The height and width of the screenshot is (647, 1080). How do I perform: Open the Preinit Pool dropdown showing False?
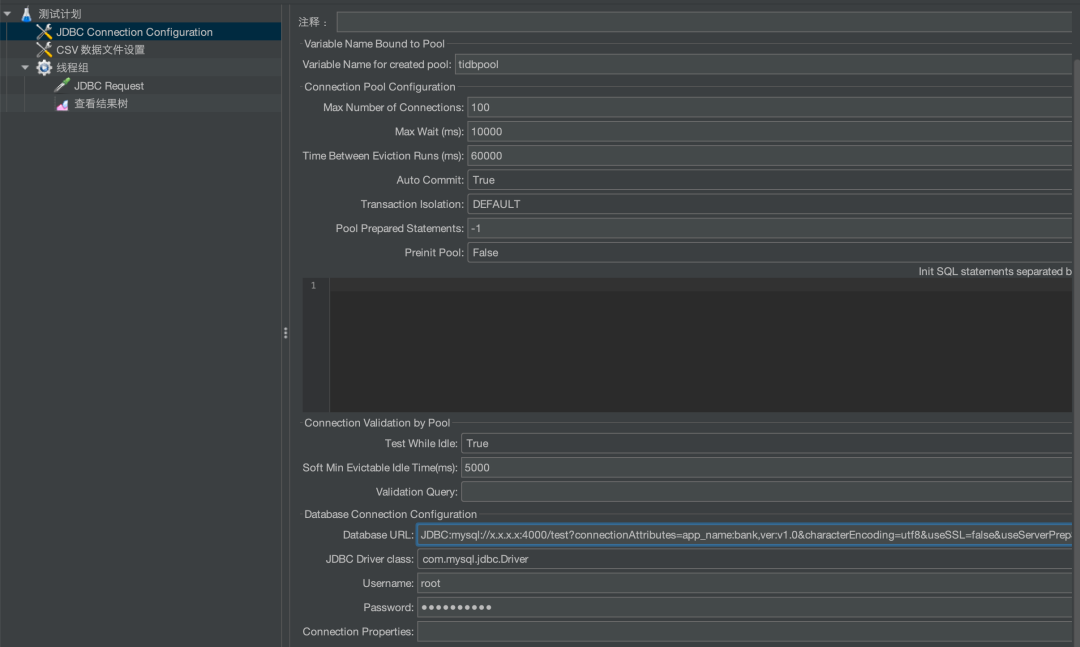coord(769,252)
